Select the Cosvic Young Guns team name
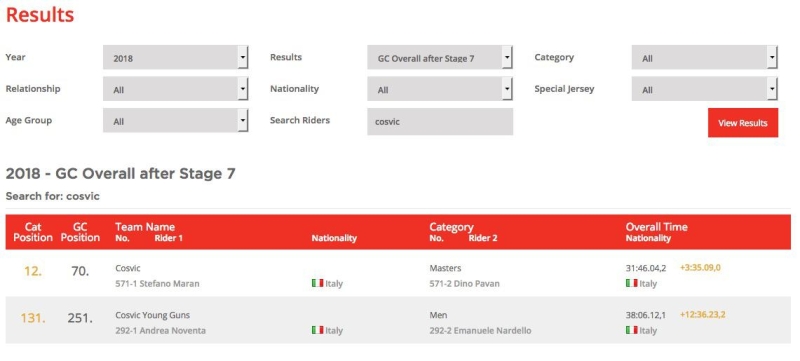 coord(153,315)
